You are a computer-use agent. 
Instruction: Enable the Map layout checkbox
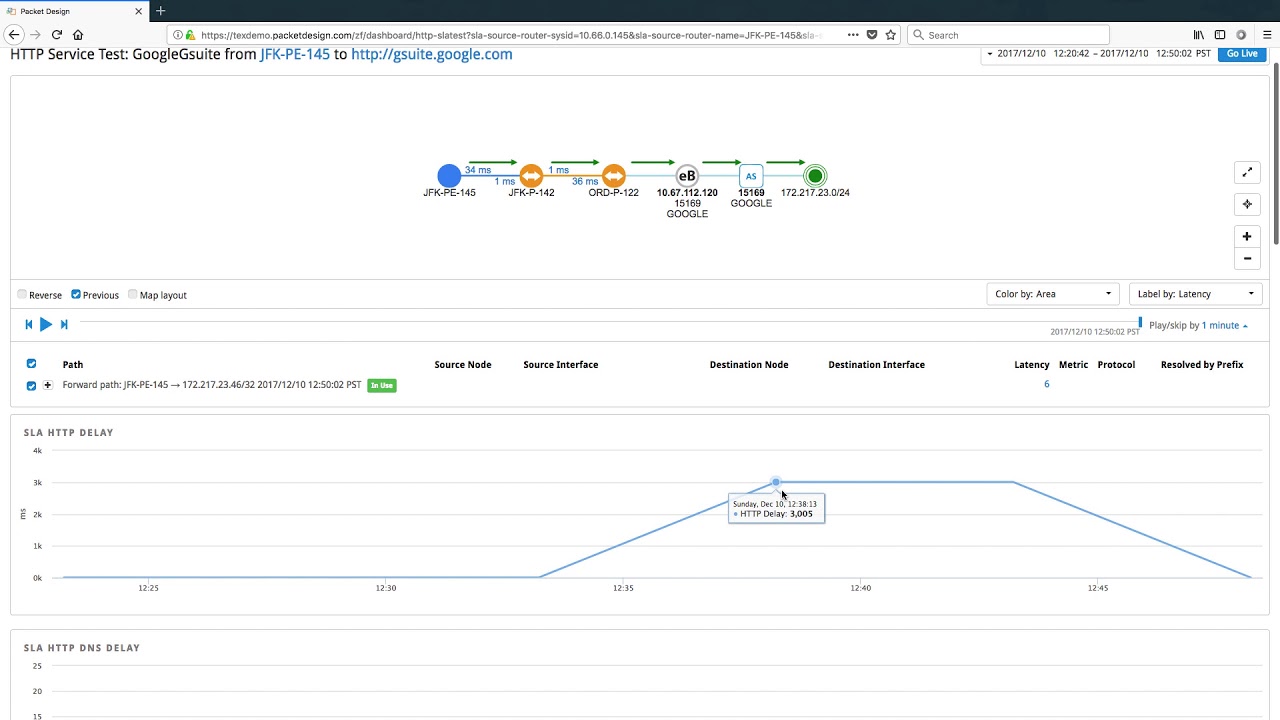[x=133, y=294]
